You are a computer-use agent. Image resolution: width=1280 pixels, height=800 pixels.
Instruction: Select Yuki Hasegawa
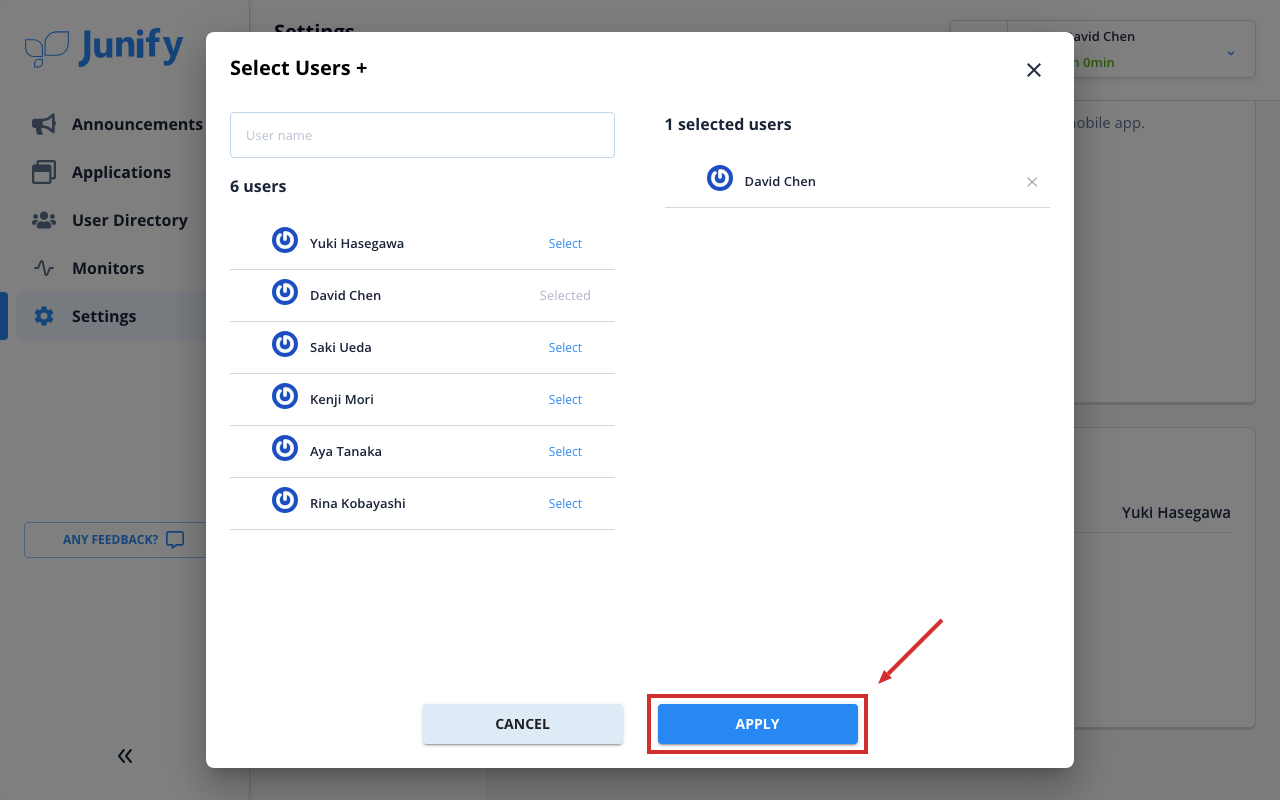[x=565, y=244]
